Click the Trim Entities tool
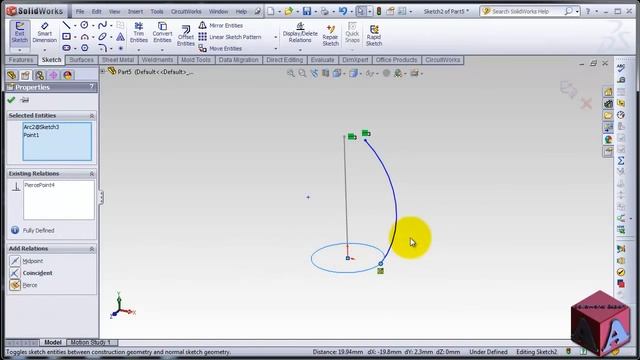Viewport: 640px width, 360px height. pyautogui.click(x=139, y=32)
